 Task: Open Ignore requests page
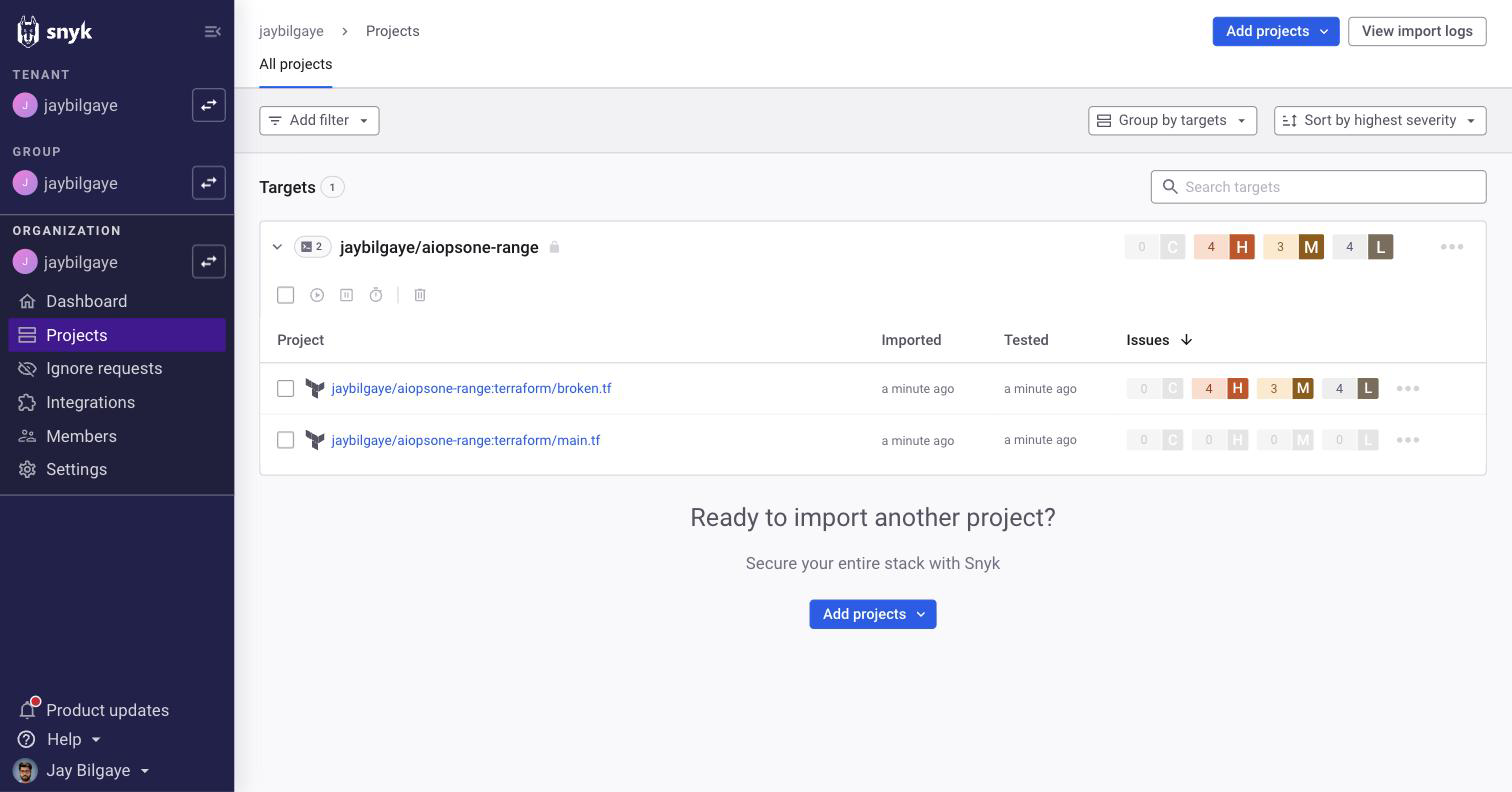click(x=117, y=368)
